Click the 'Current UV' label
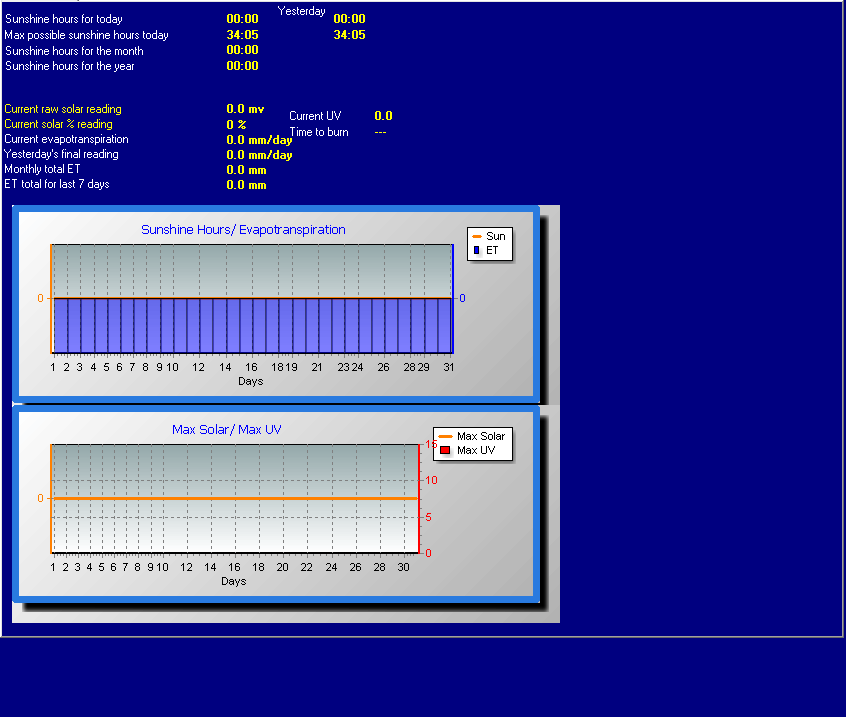The width and height of the screenshot is (846, 717). tap(315, 116)
